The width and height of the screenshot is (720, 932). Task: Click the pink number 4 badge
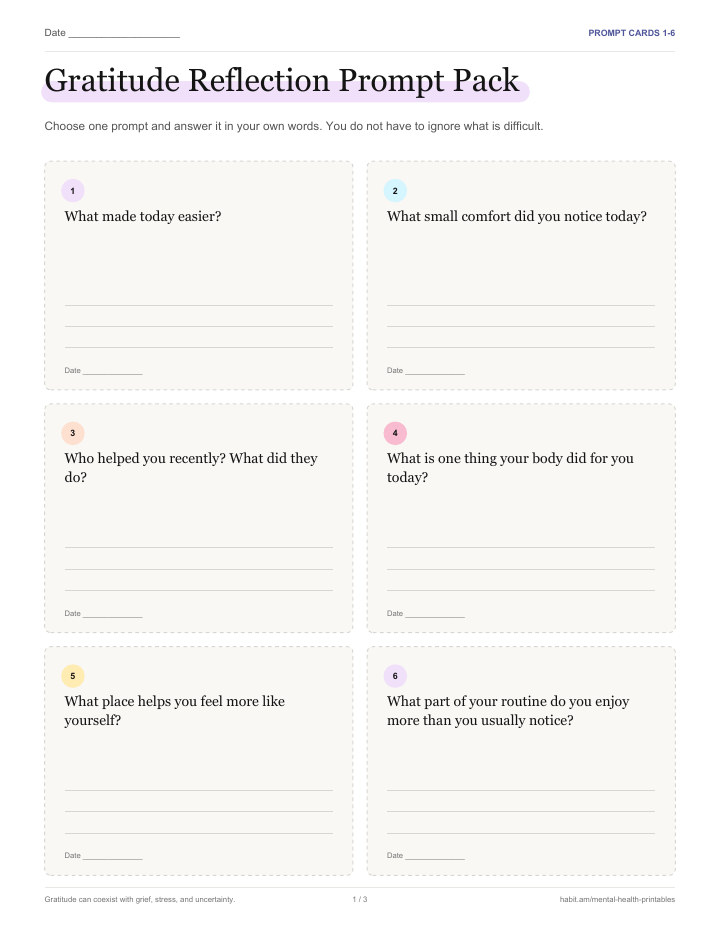click(x=395, y=433)
